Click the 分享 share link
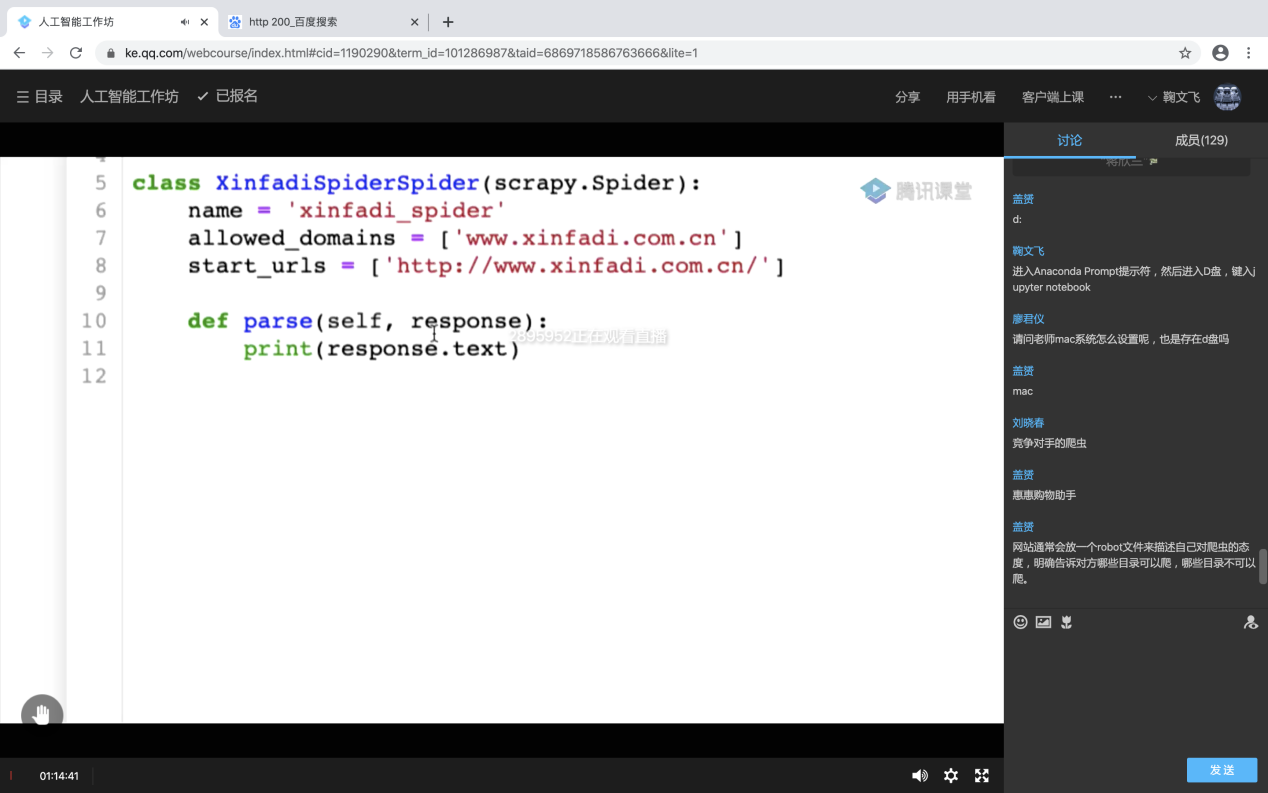 click(907, 97)
